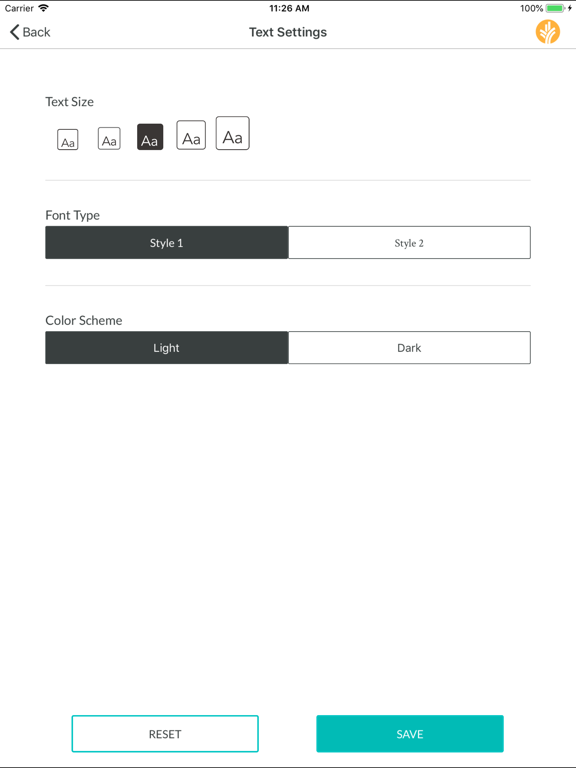Enable the Dark color scheme
Image resolution: width=576 pixels, height=768 pixels.
point(409,348)
